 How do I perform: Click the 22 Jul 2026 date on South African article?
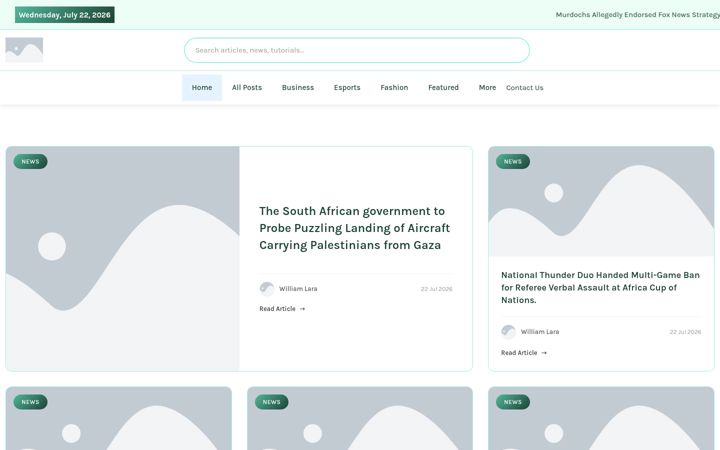point(437,289)
